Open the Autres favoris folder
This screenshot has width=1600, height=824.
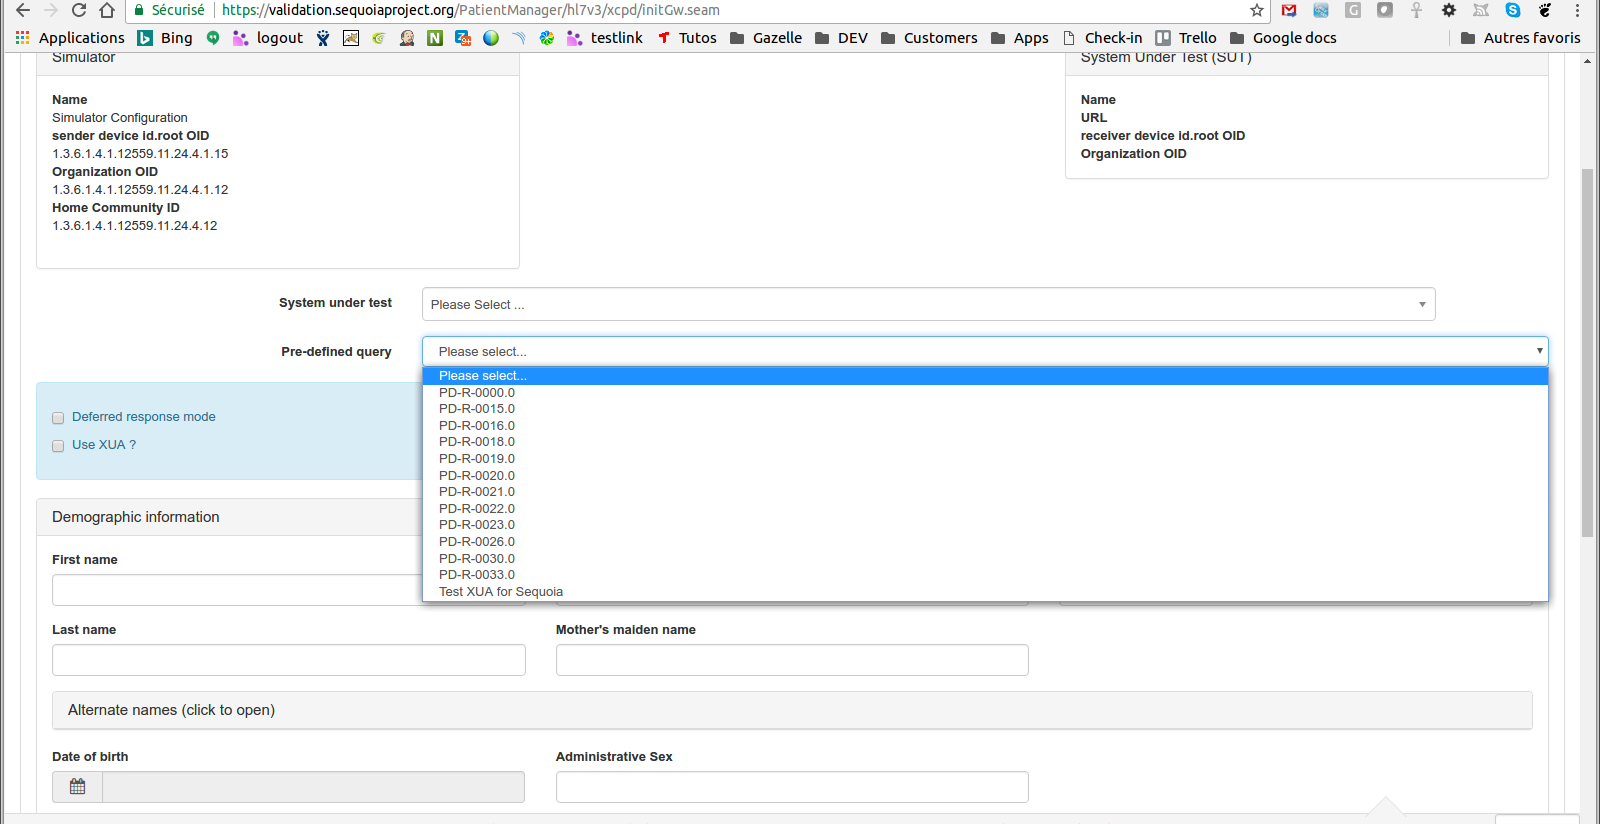click(1521, 38)
